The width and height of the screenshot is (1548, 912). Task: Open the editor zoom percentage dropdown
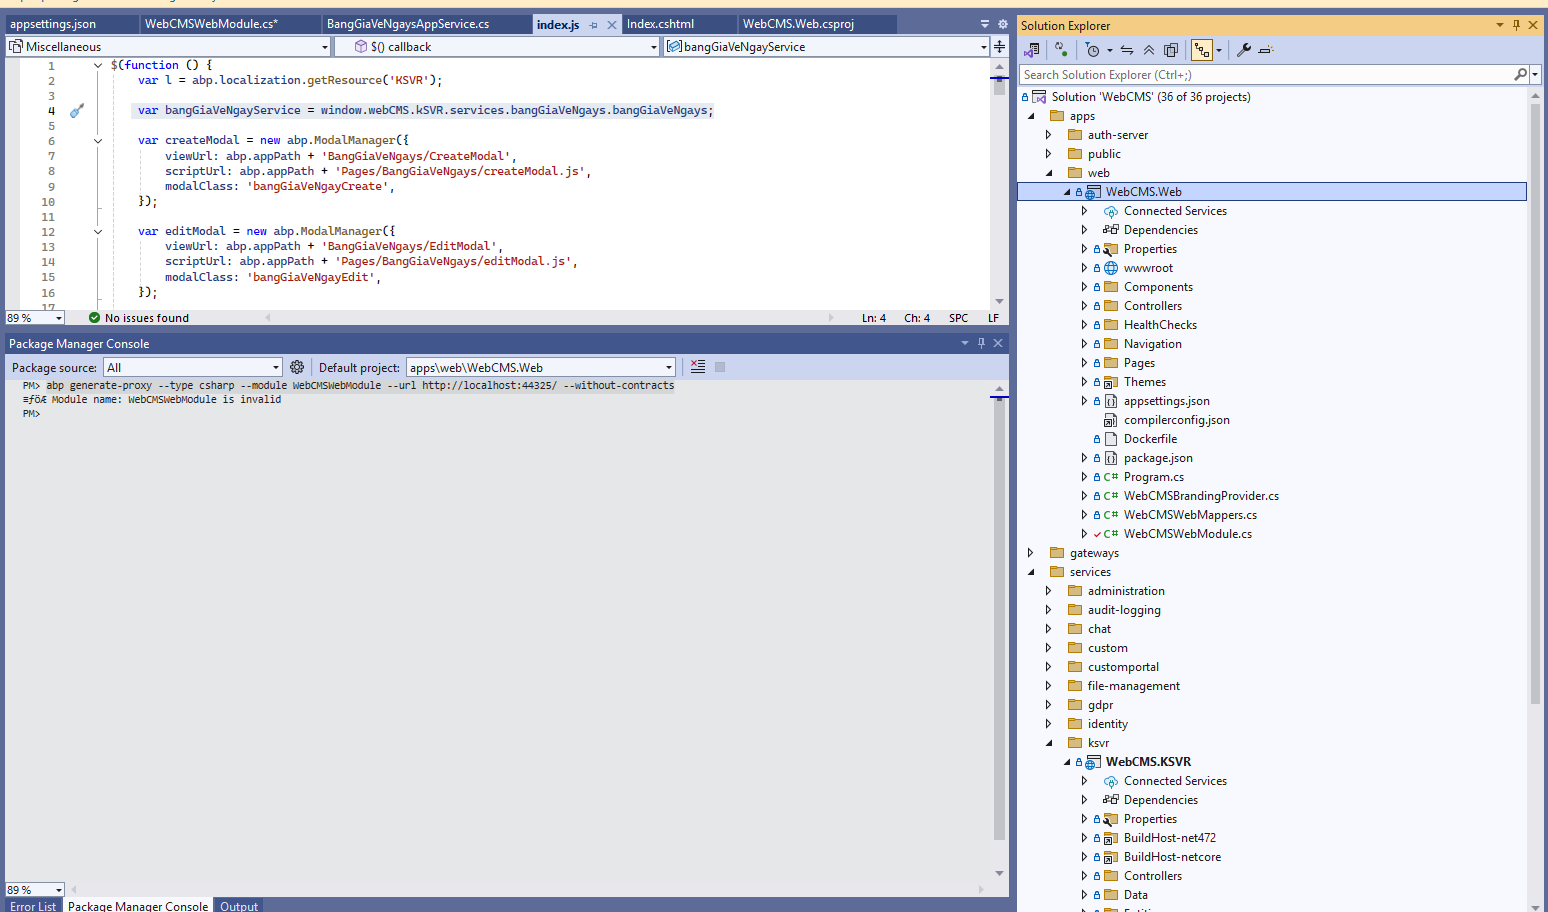(59, 318)
